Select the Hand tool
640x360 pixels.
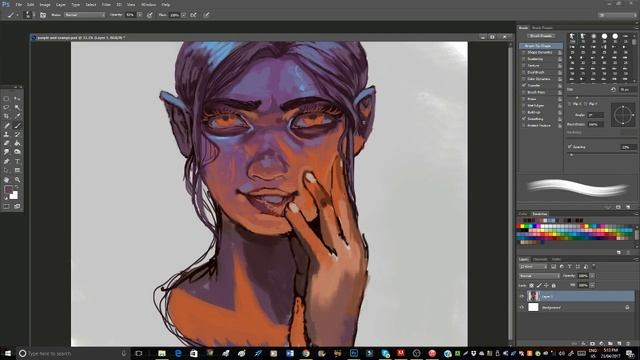pyautogui.click(x=6, y=180)
